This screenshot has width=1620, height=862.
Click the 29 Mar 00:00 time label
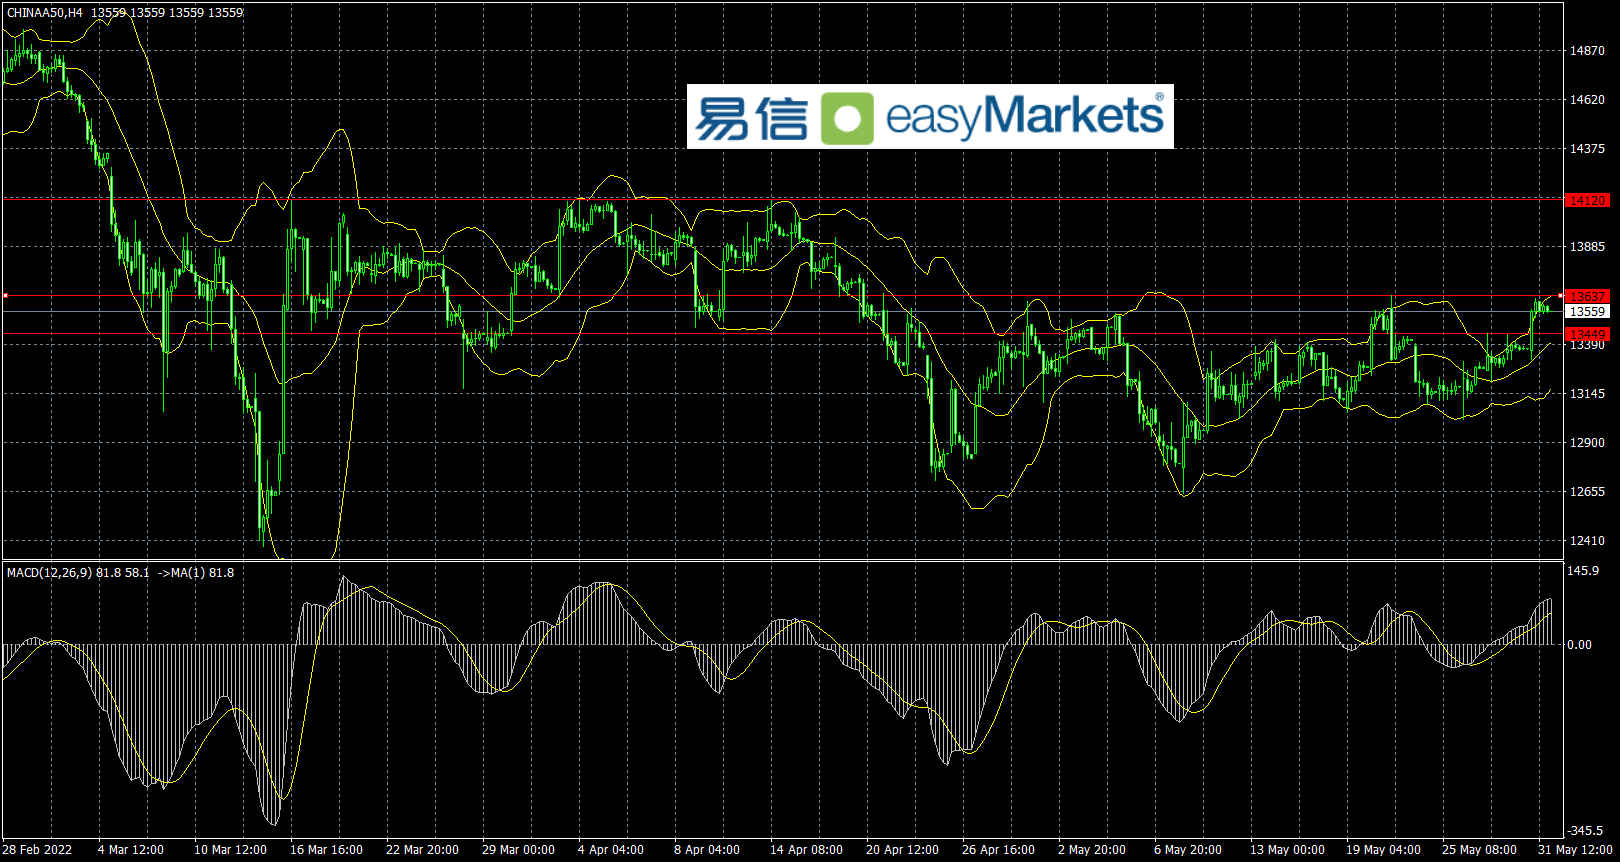pyautogui.click(x=518, y=850)
